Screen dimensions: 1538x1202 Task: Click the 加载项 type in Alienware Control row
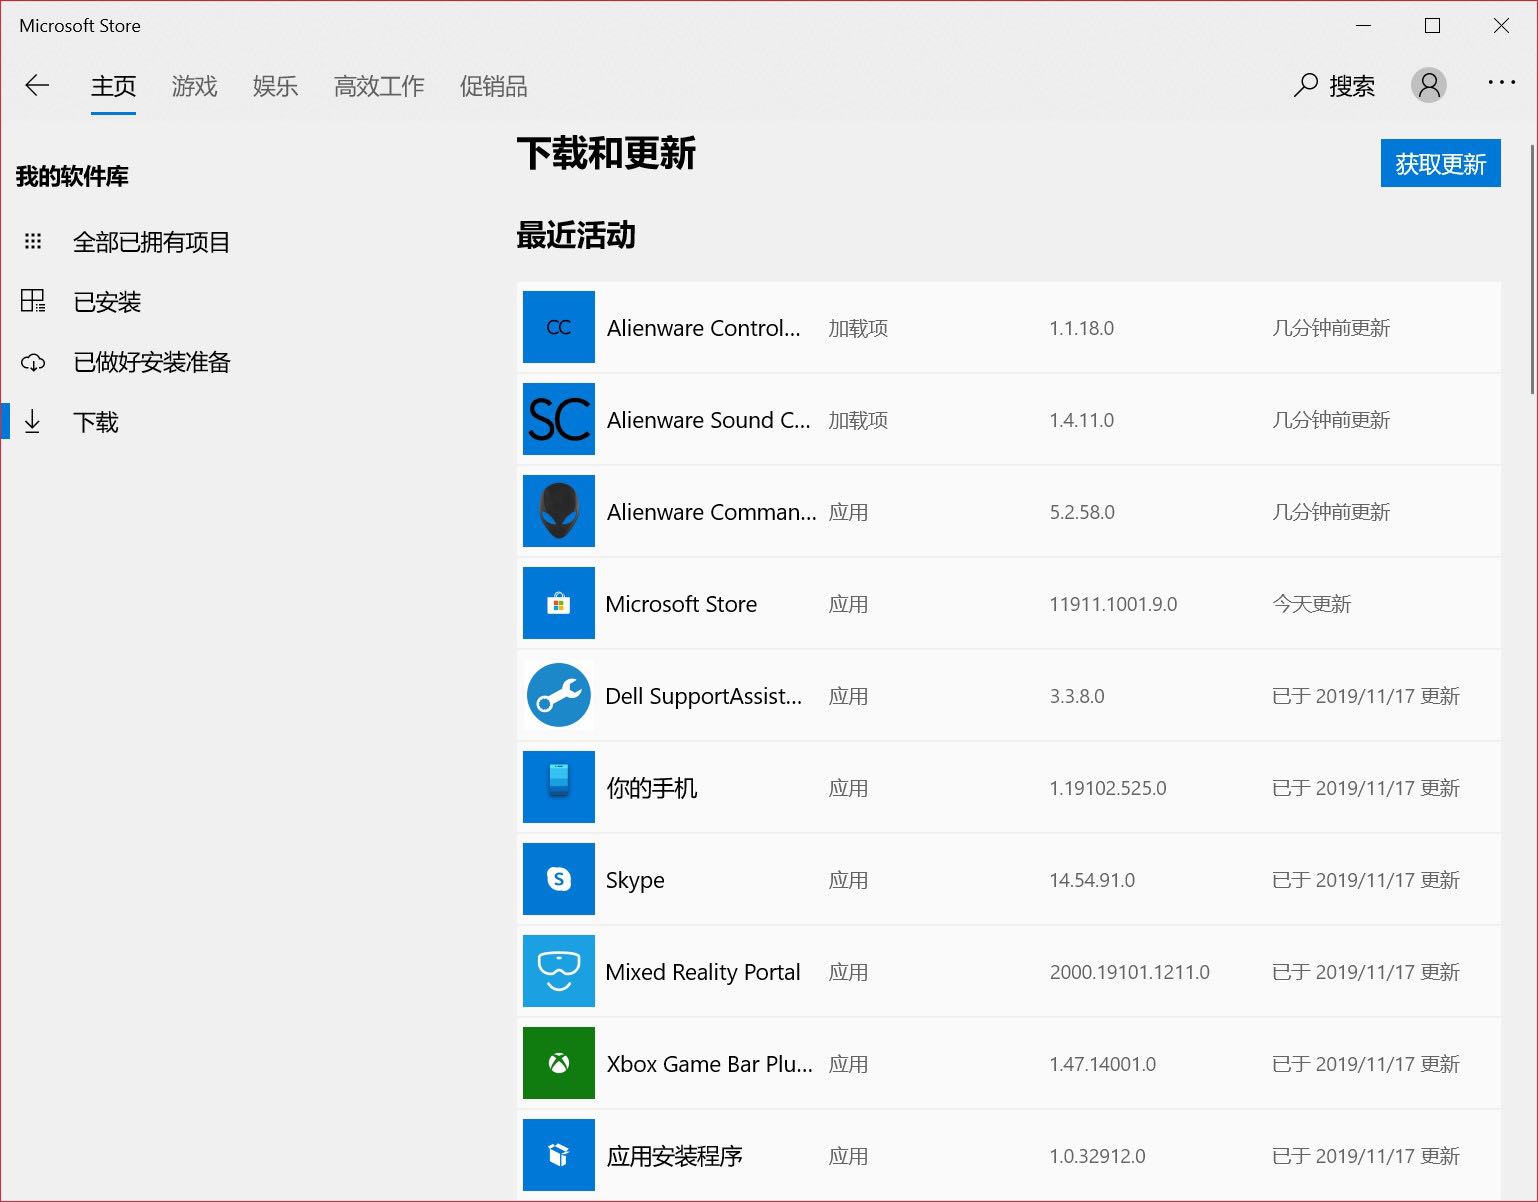point(858,328)
